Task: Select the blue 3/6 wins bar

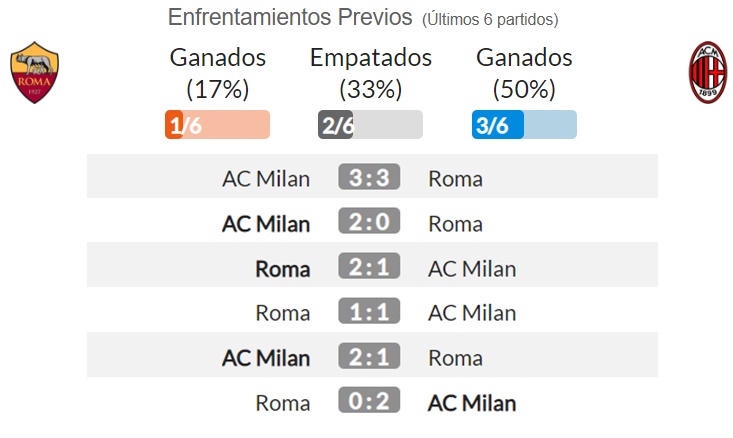Action: (524, 125)
